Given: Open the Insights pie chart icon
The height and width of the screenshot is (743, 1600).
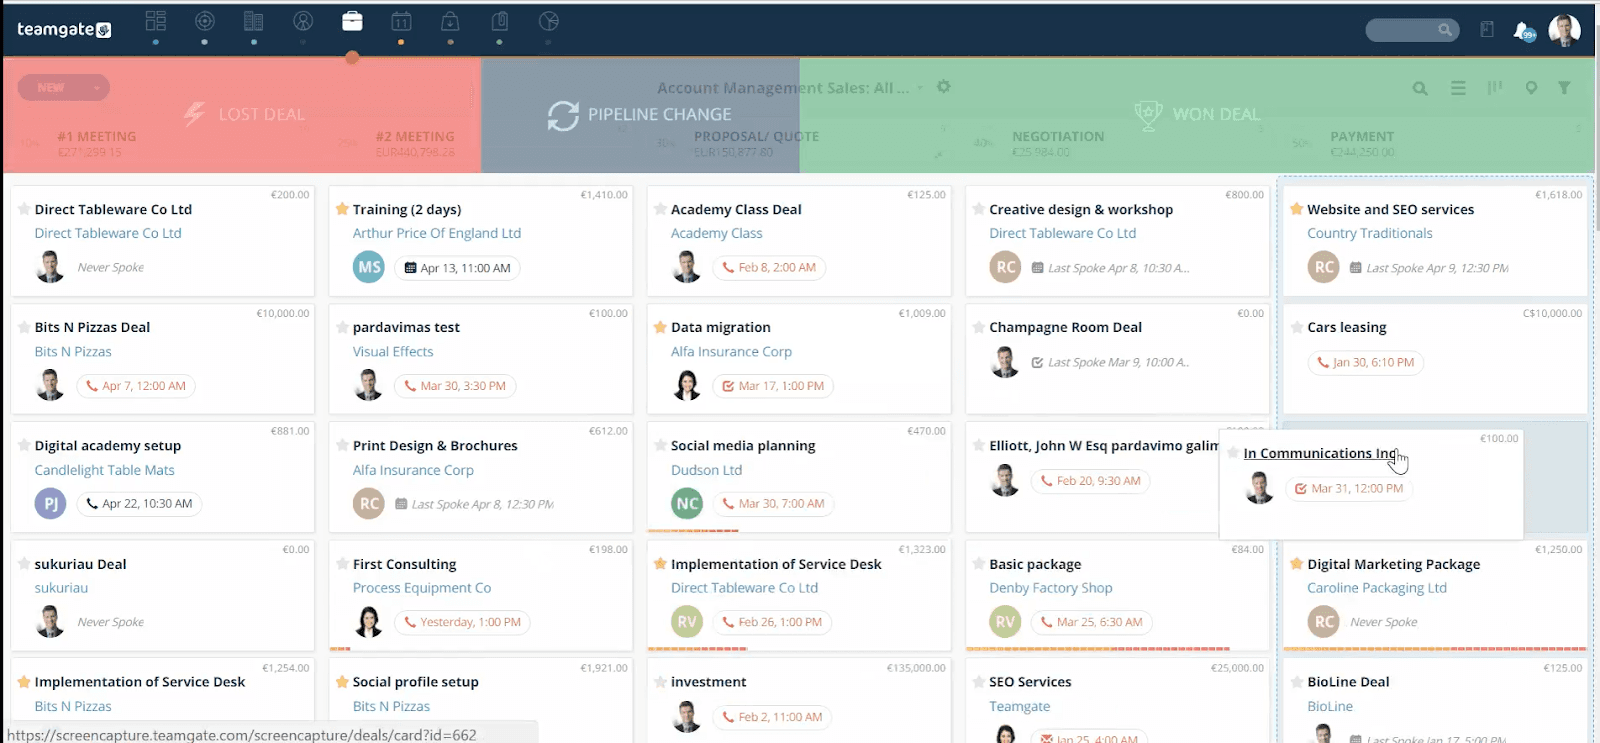Looking at the screenshot, I should coord(548,21).
